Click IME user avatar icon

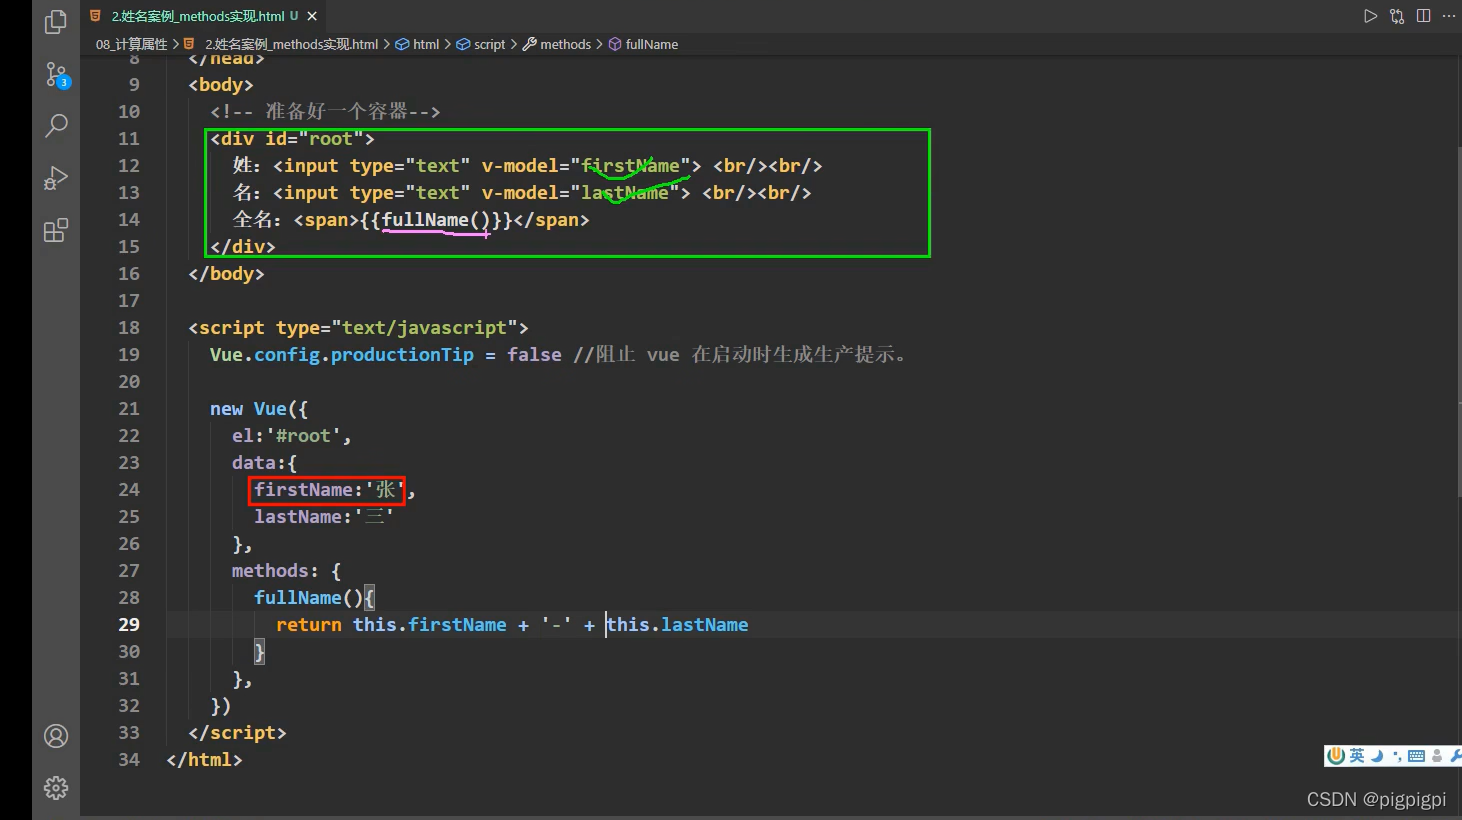point(1437,756)
